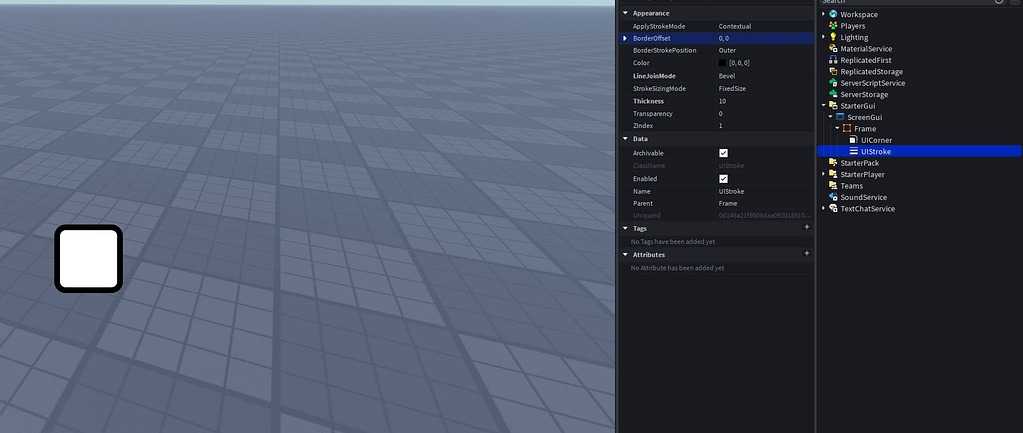Image resolution: width=1023 pixels, height=433 pixels.
Task: Click the Lighting lightbulb icon
Action: (833, 37)
